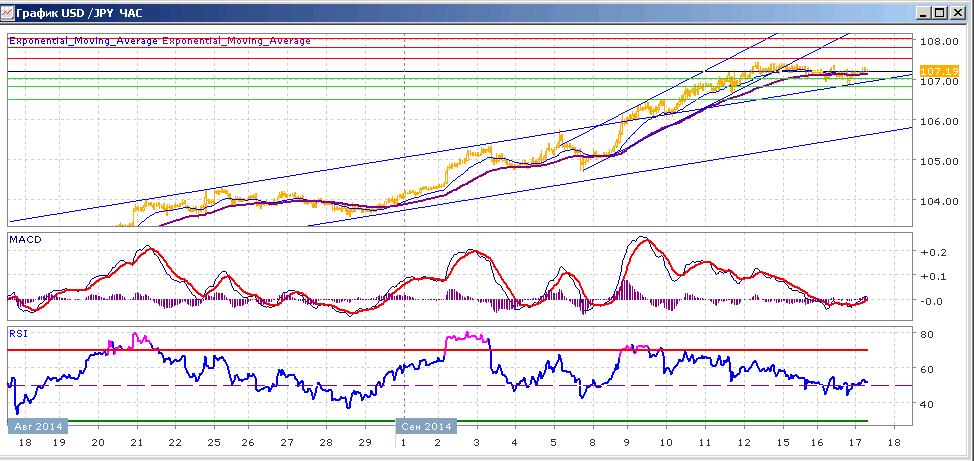The image size is (974, 461).
Task: Click the RSI 80 level scale label
Action: pos(926,334)
